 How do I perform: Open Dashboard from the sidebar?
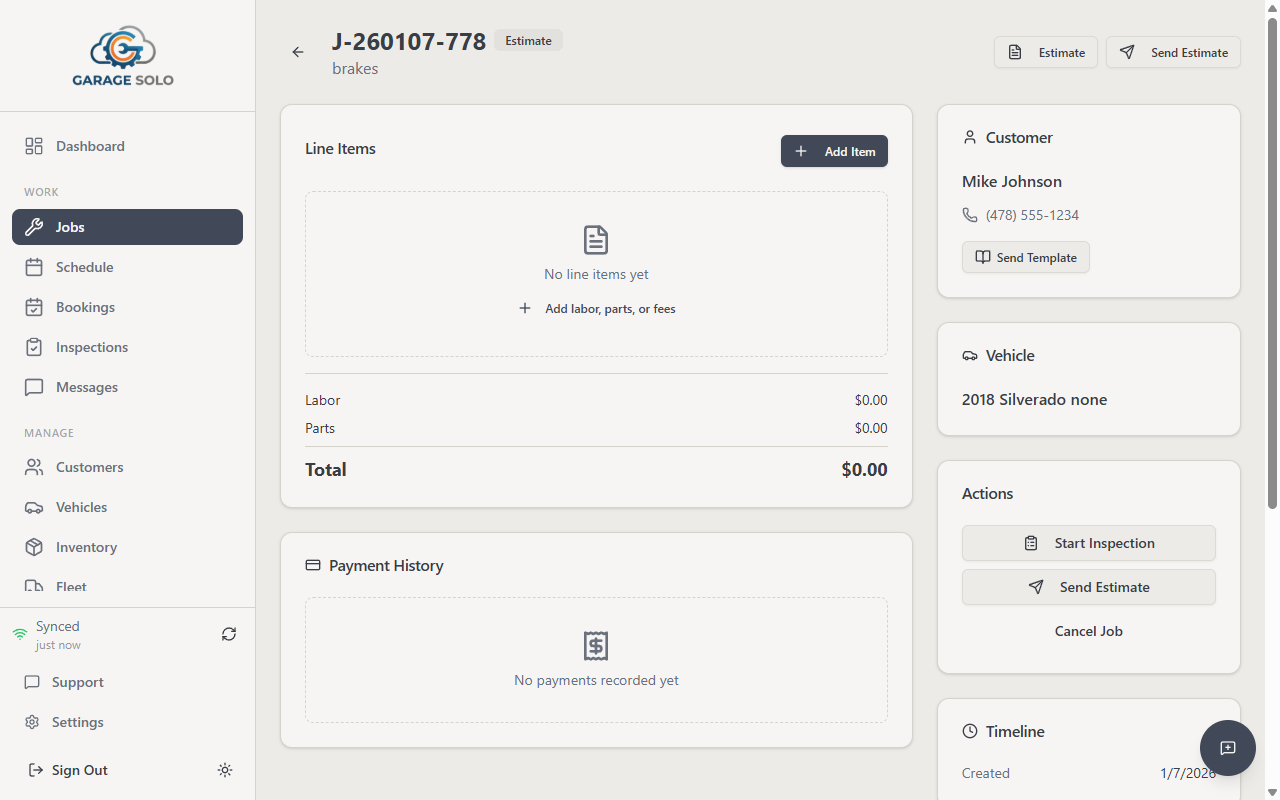127,146
